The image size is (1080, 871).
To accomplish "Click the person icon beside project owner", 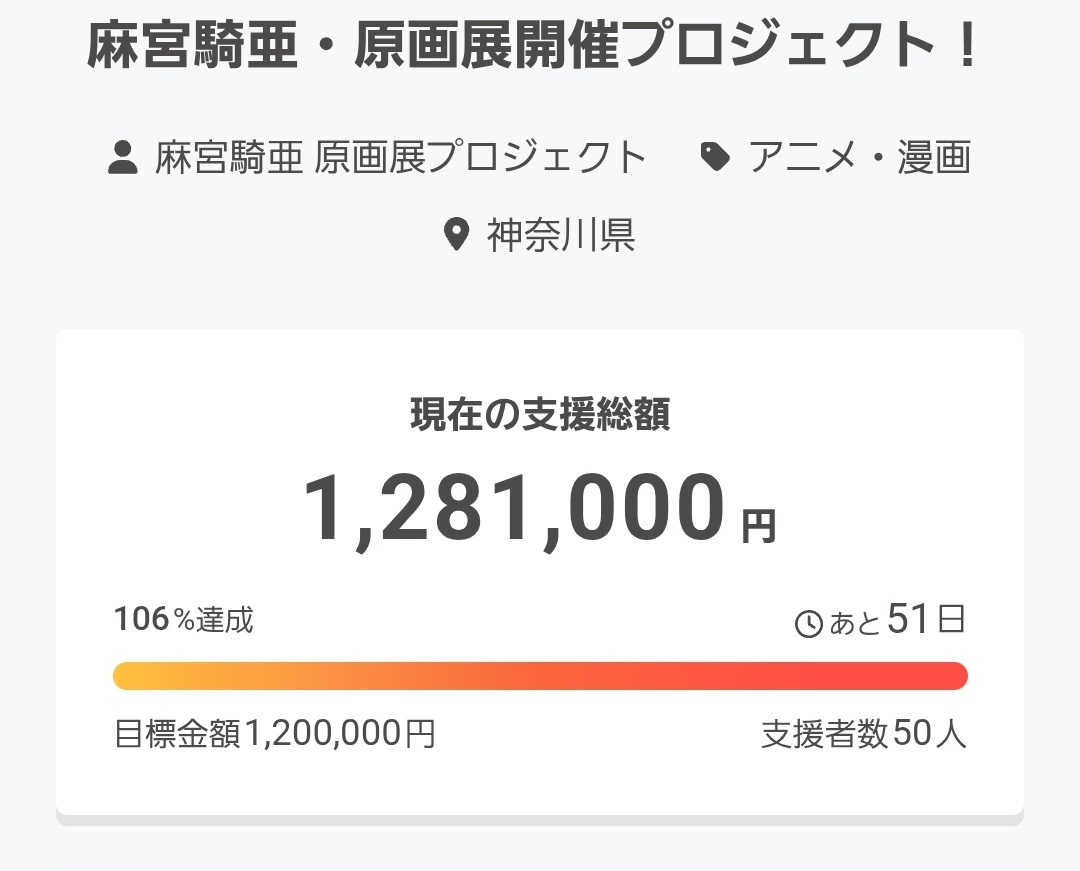I will tap(123, 158).
